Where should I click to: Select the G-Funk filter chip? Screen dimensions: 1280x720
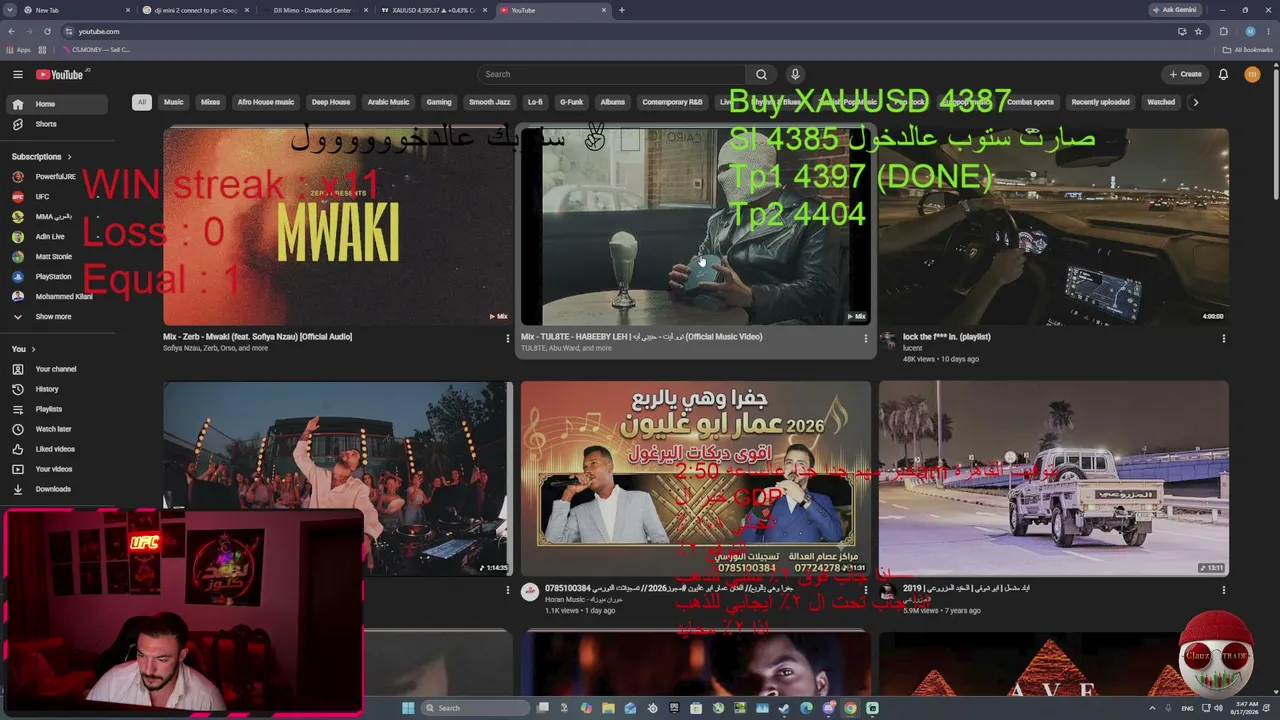571,102
